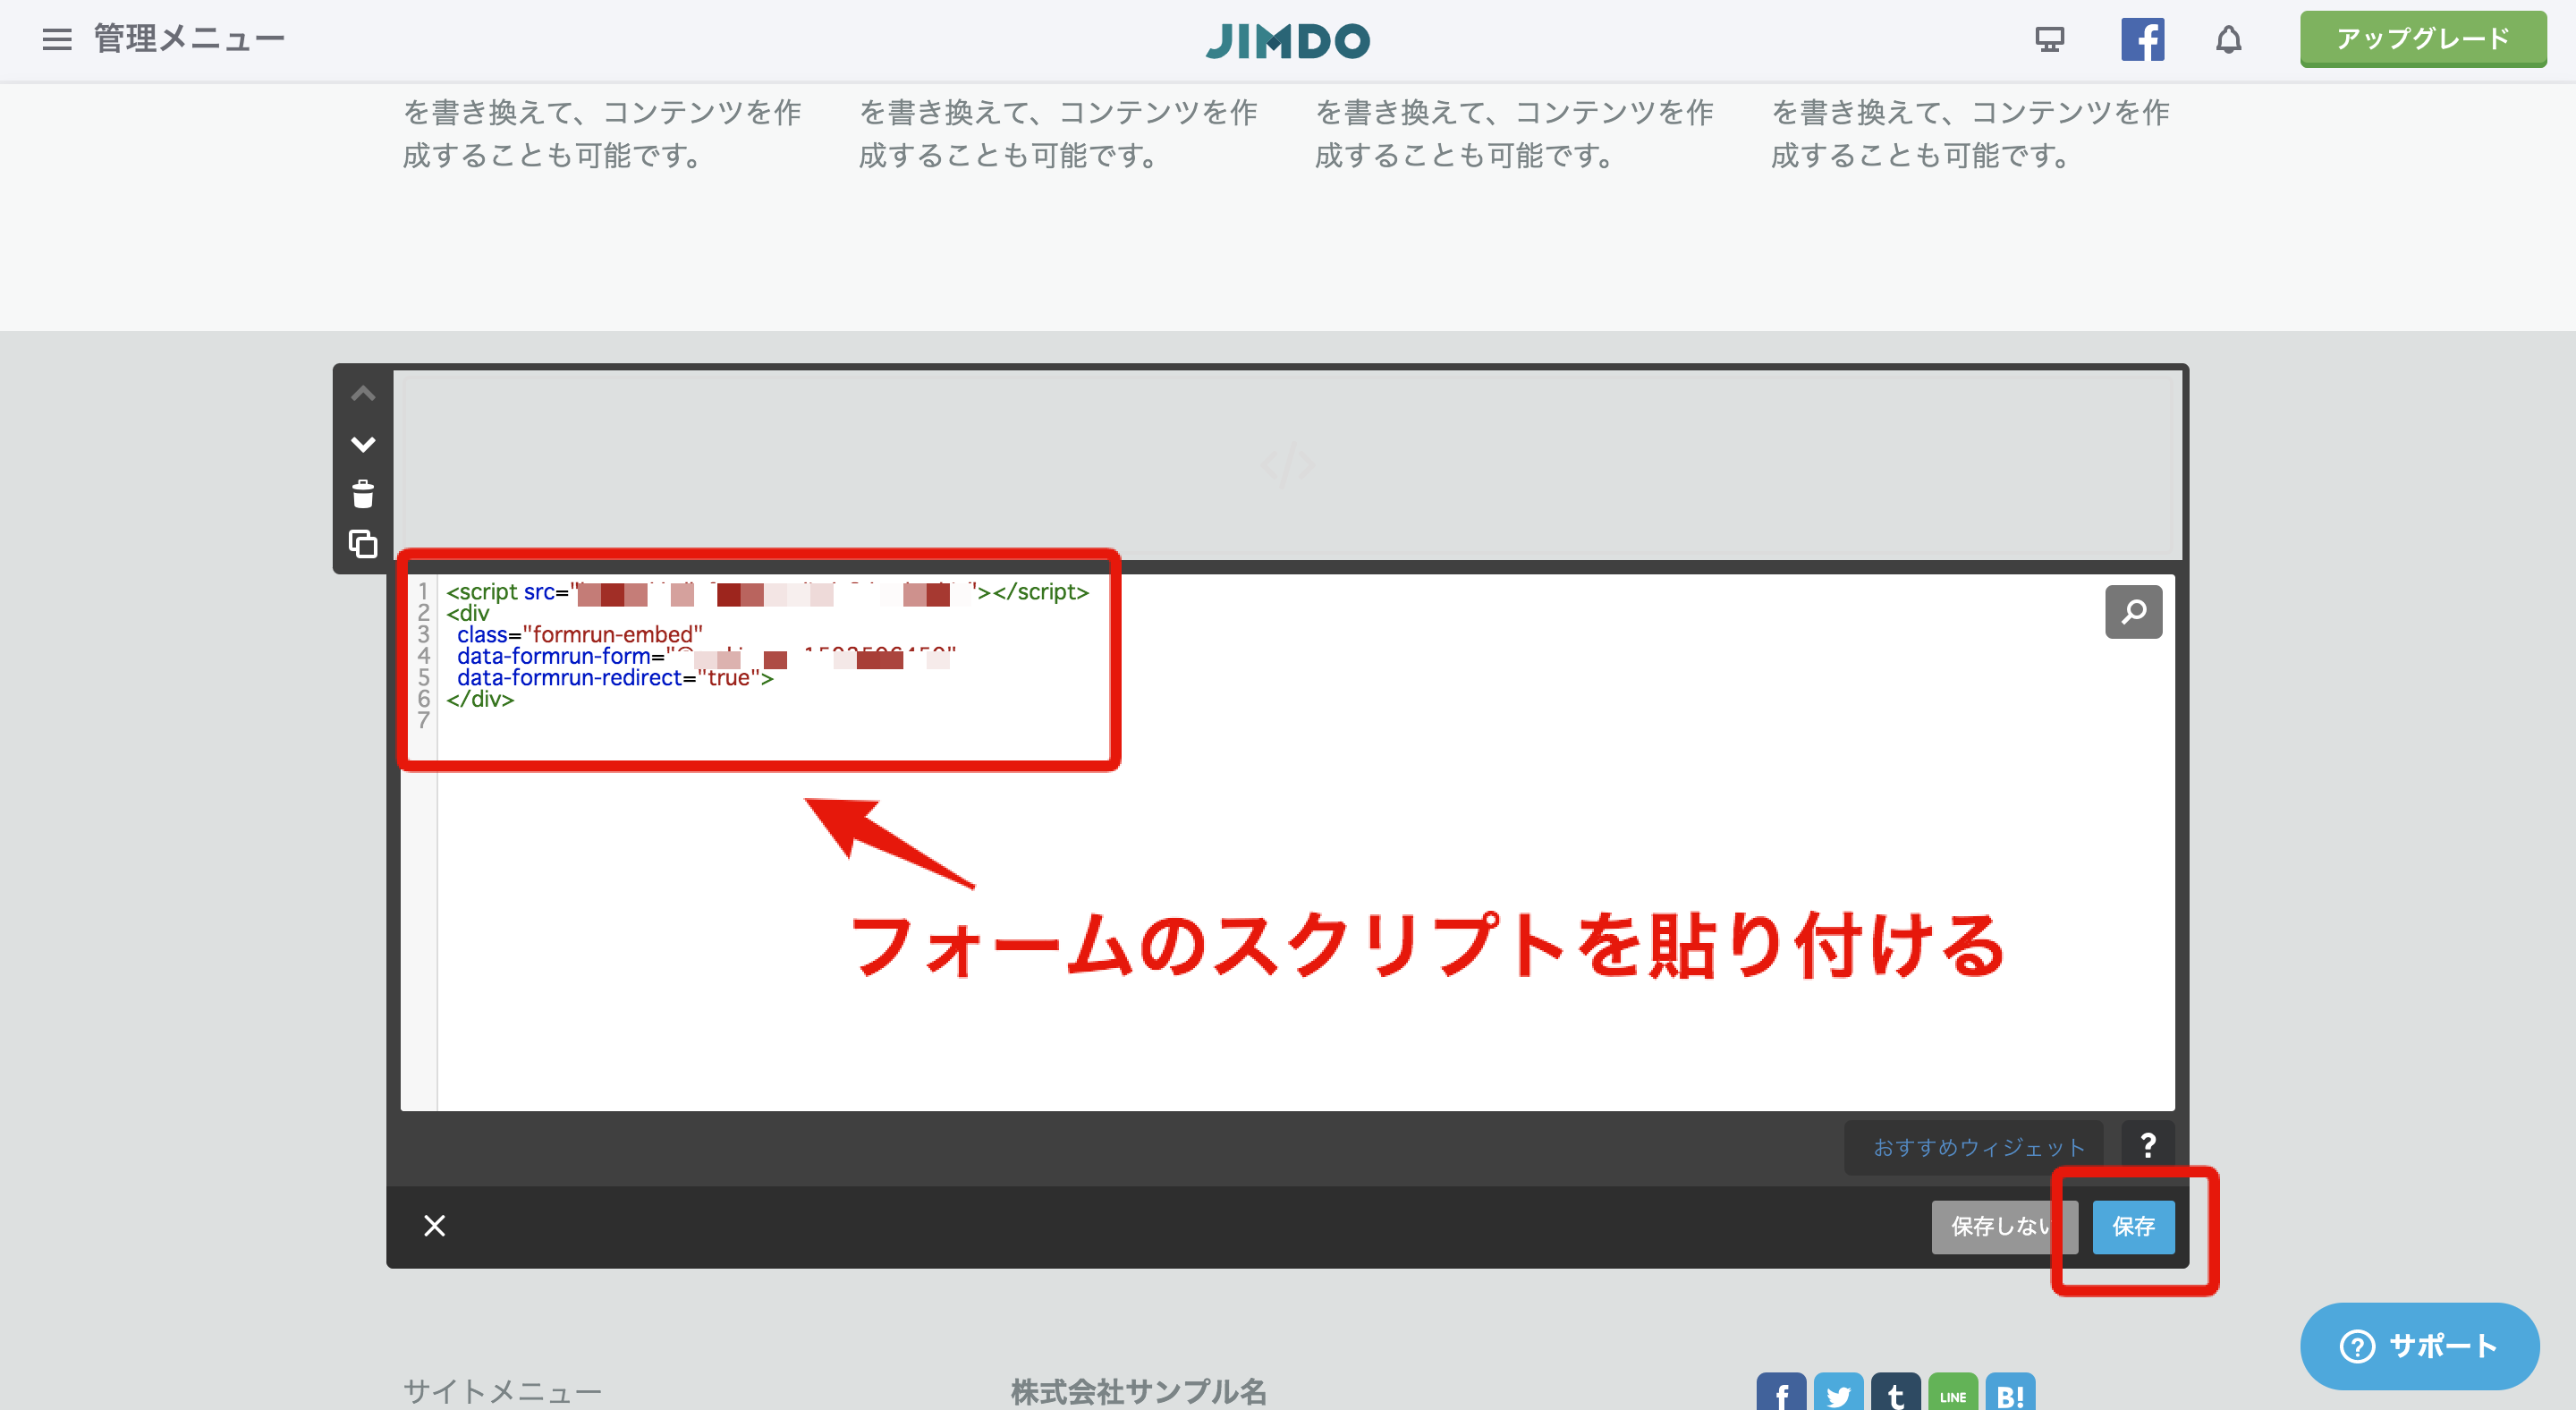Image resolution: width=2576 pixels, height=1410 pixels.
Task: Click the closing </div> line in editor
Action: pyautogui.click(x=480, y=699)
